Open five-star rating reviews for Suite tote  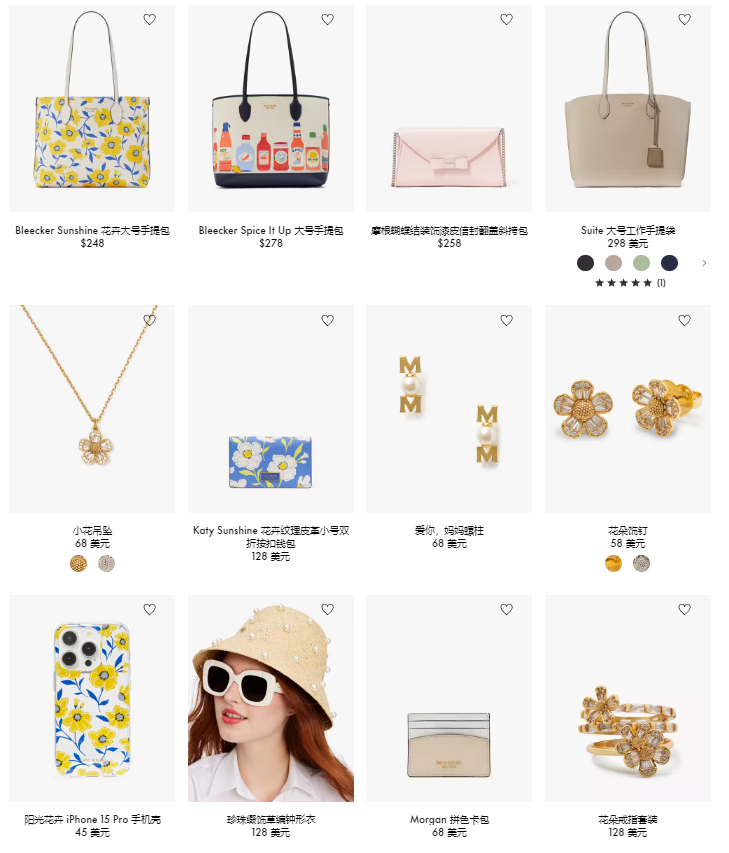point(630,283)
